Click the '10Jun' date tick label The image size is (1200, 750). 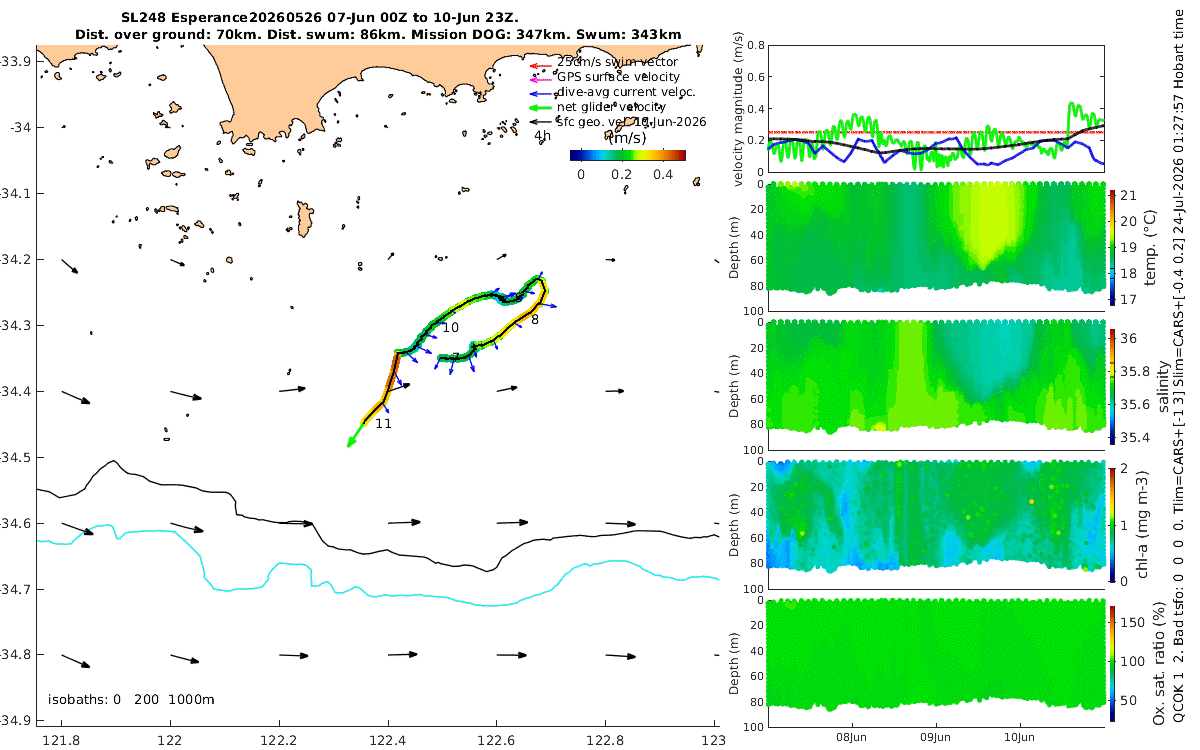point(1020,736)
